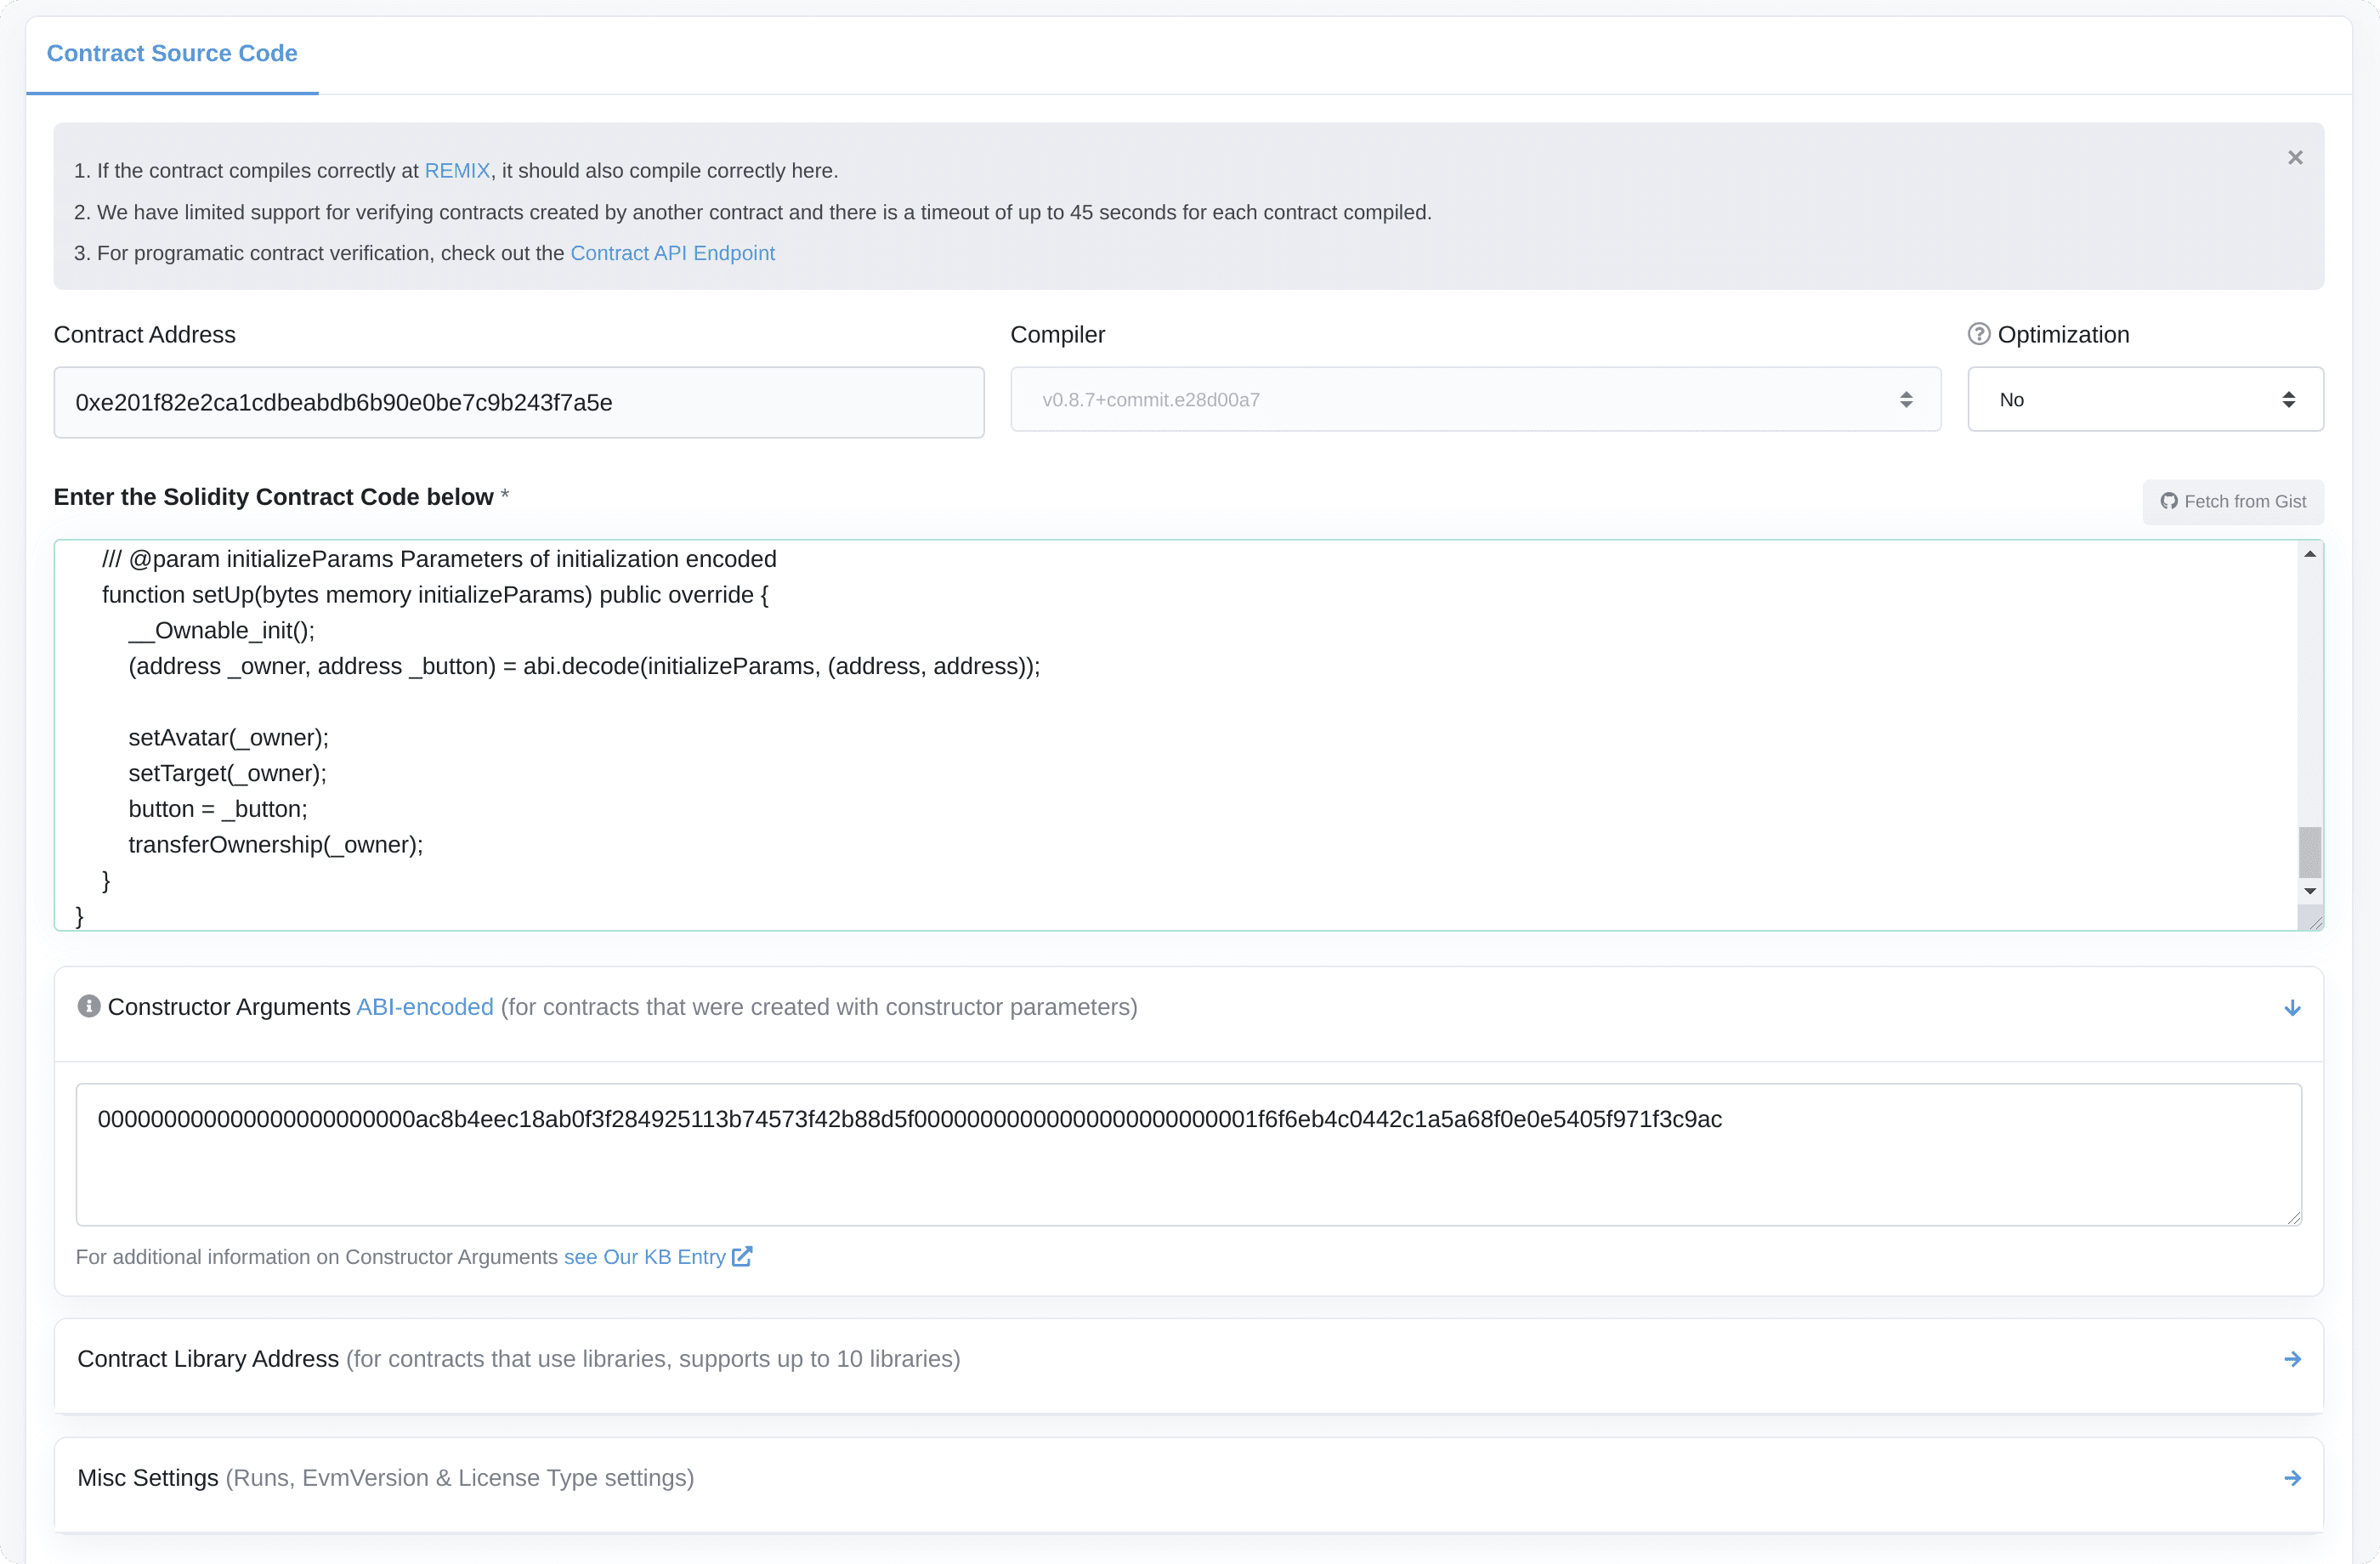2380x1564 pixels.
Task: Click the Optimization help question-mark icon
Action: (x=1978, y=334)
